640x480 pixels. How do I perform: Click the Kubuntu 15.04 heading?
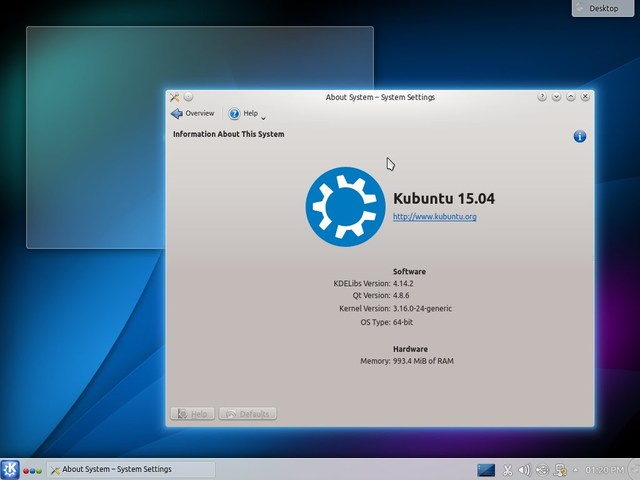(x=444, y=198)
